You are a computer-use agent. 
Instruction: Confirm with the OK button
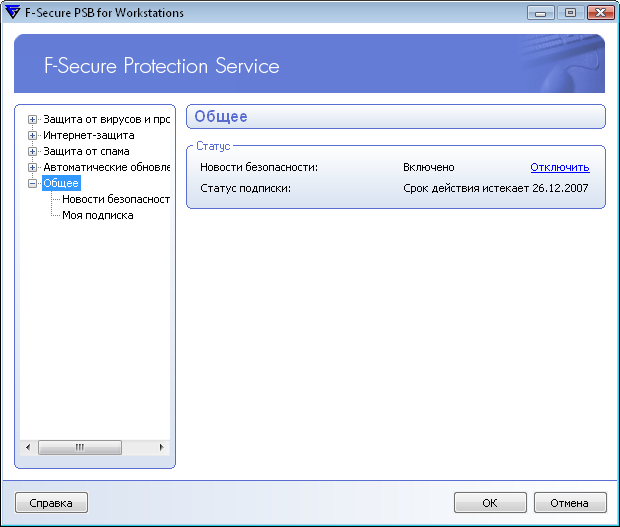coord(490,503)
